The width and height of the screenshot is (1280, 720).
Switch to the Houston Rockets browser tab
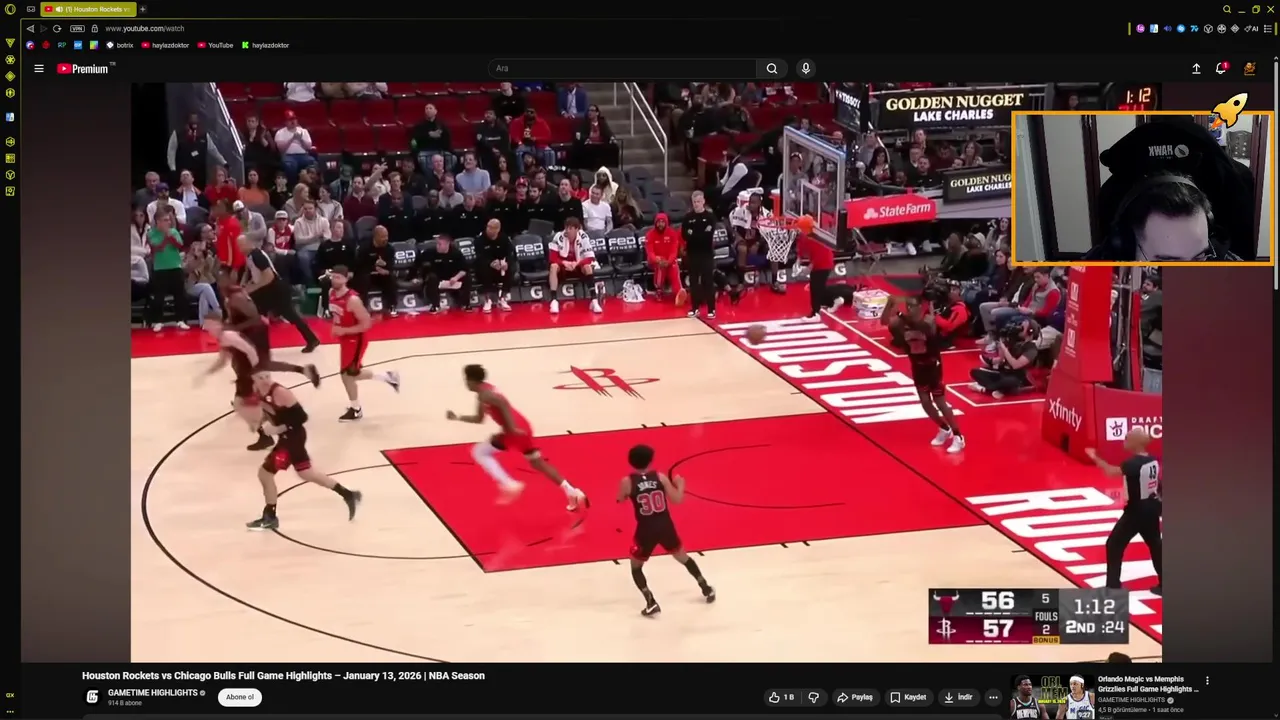[88, 9]
